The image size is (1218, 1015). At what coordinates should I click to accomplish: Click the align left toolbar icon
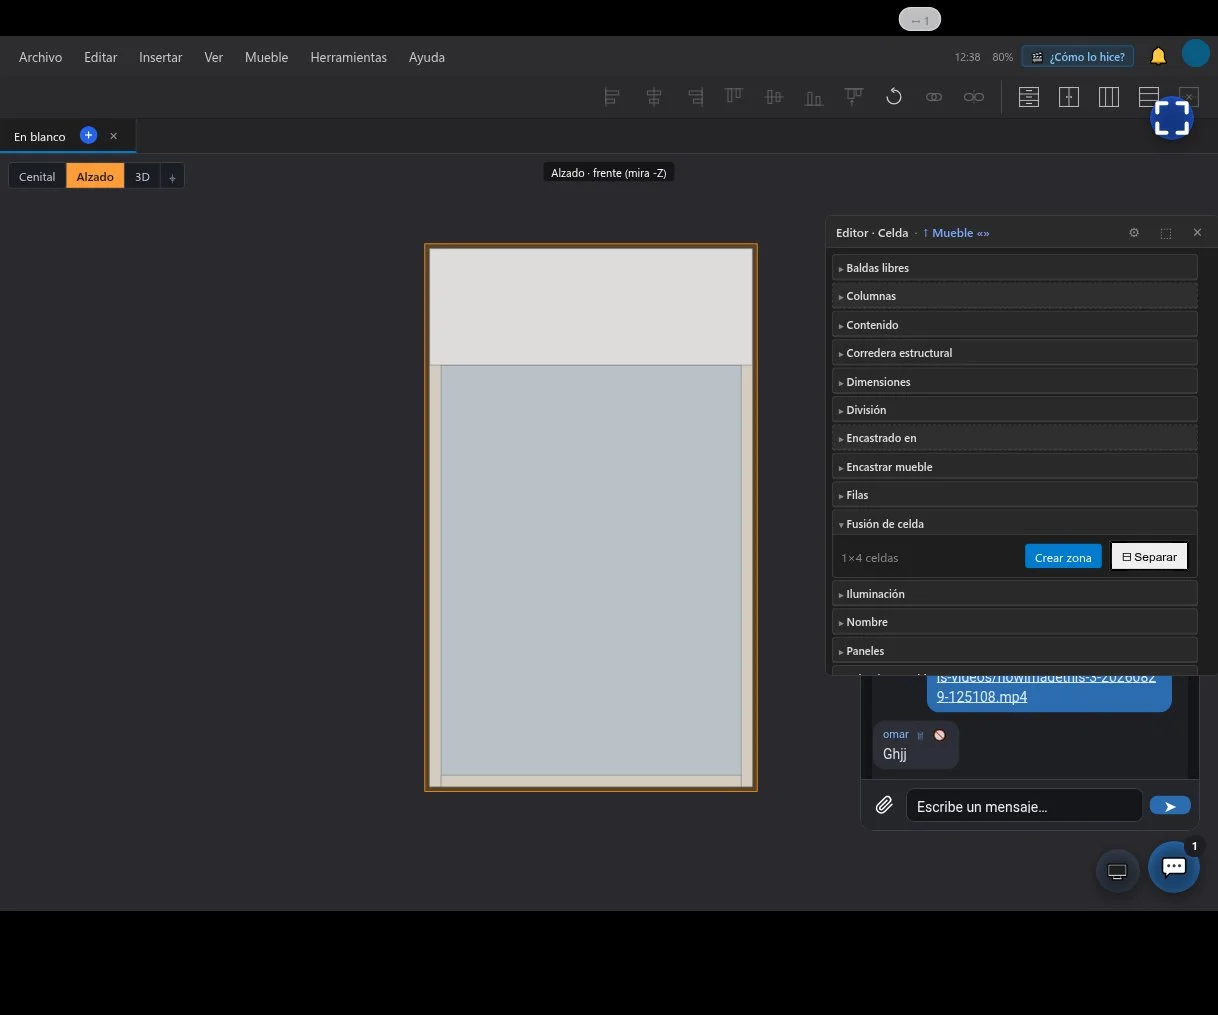[612, 97]
